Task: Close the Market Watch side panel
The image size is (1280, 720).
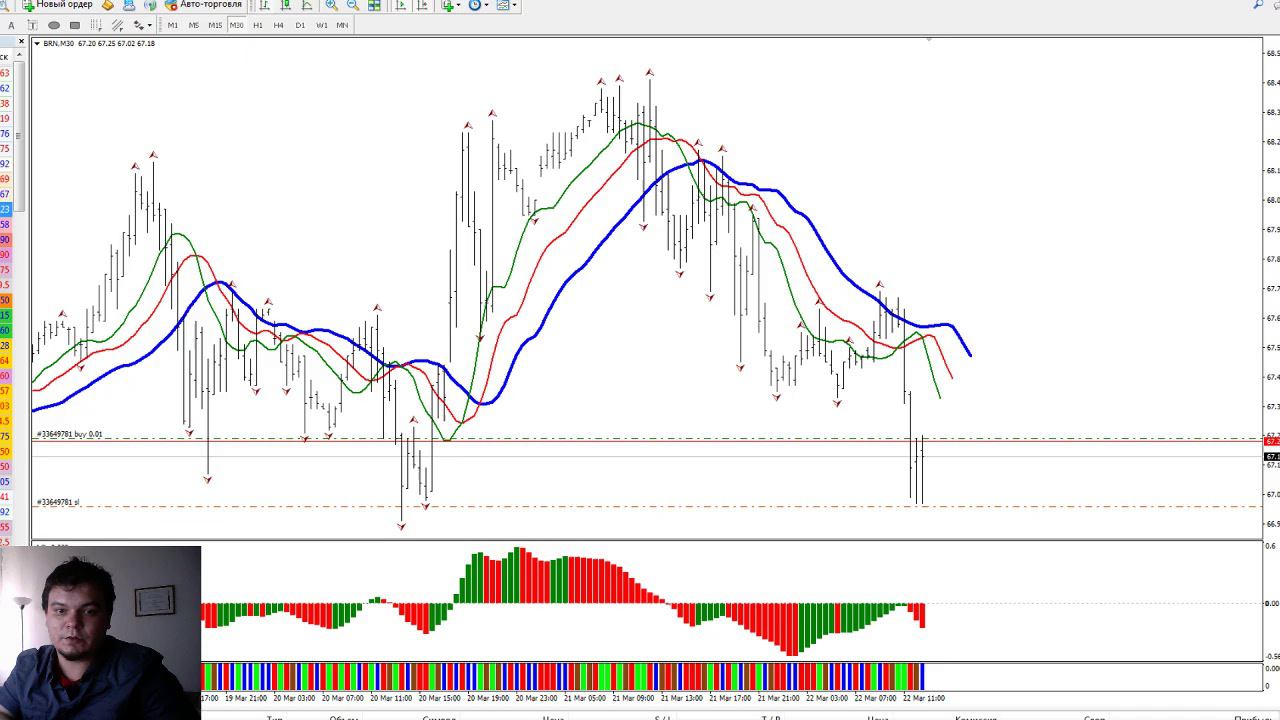Action: (x=20, y=41)
